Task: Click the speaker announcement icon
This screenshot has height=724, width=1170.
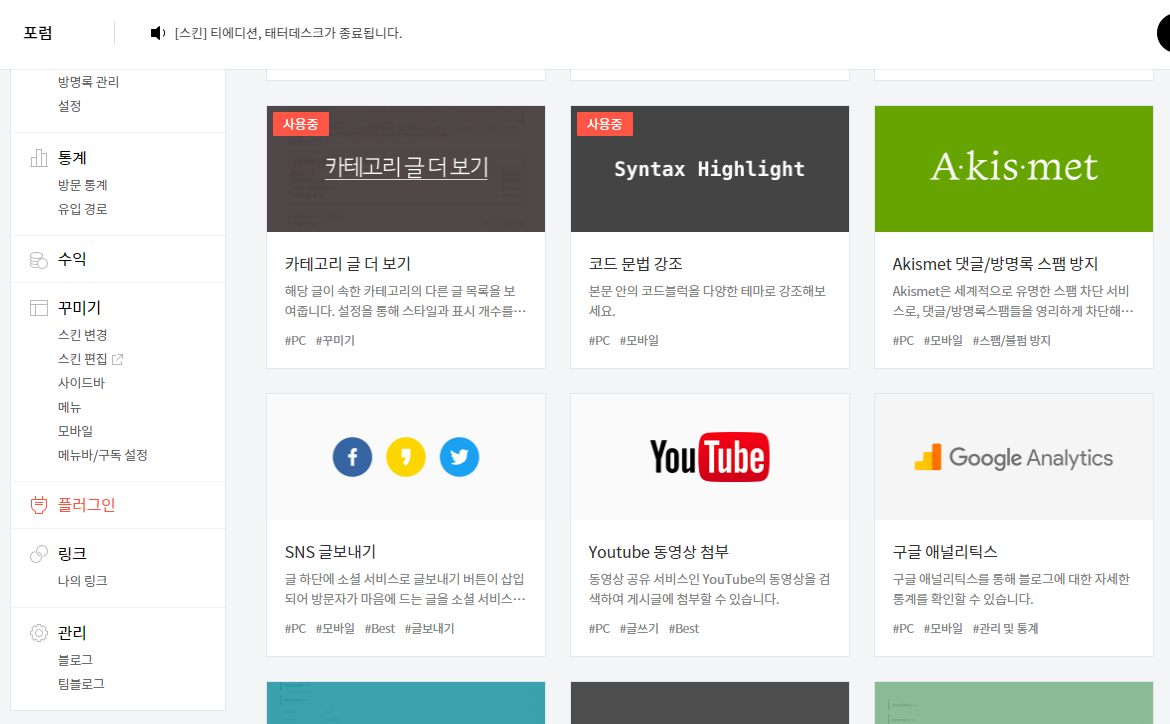Action: point(157,33)
